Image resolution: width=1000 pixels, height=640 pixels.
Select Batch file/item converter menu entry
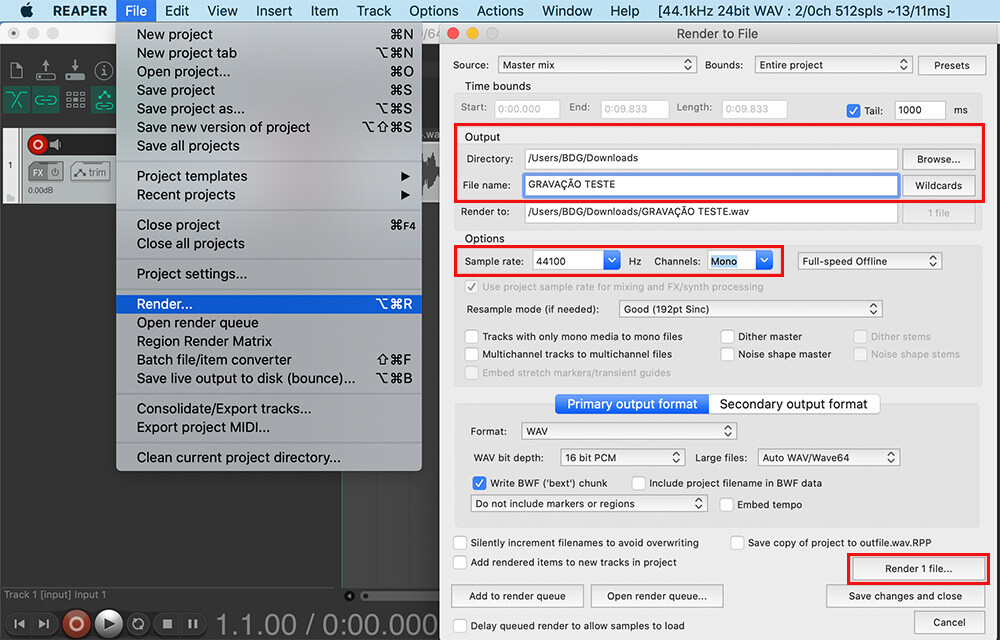268,360
